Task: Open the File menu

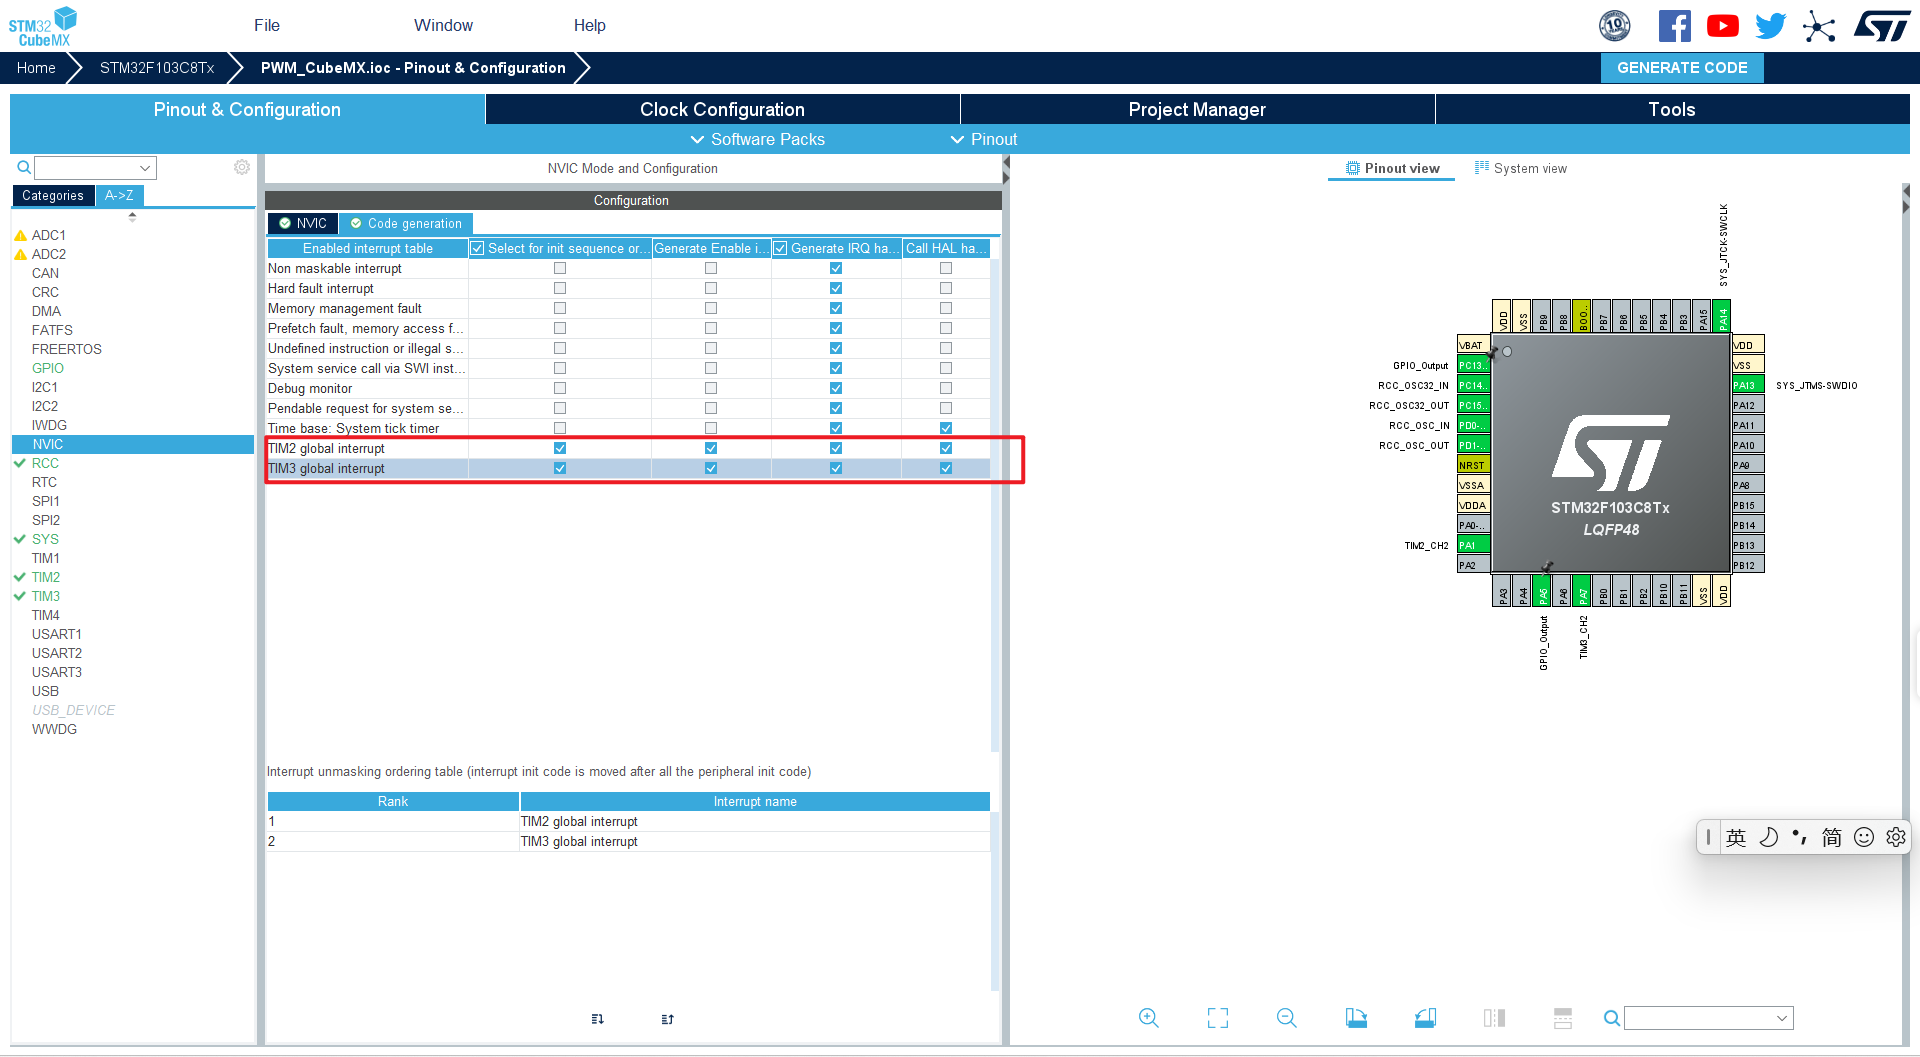Action: pos(267,25)
